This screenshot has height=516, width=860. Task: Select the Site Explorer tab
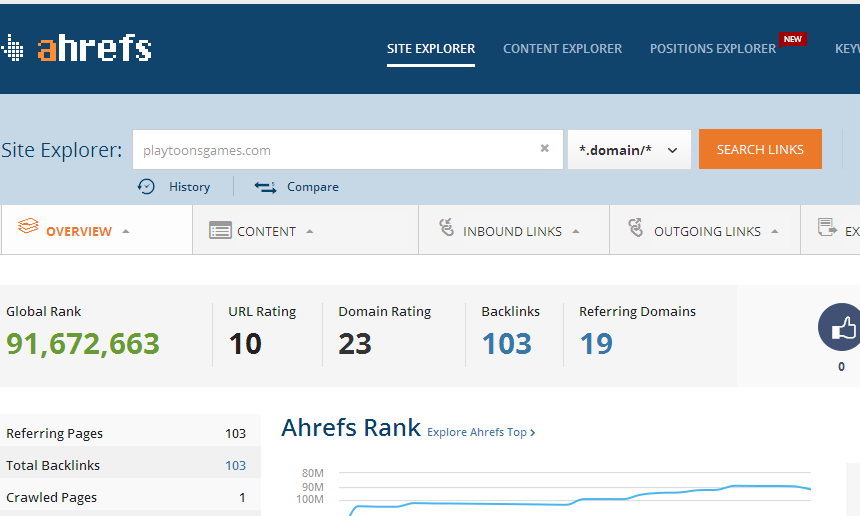click(x=431, y=48)
